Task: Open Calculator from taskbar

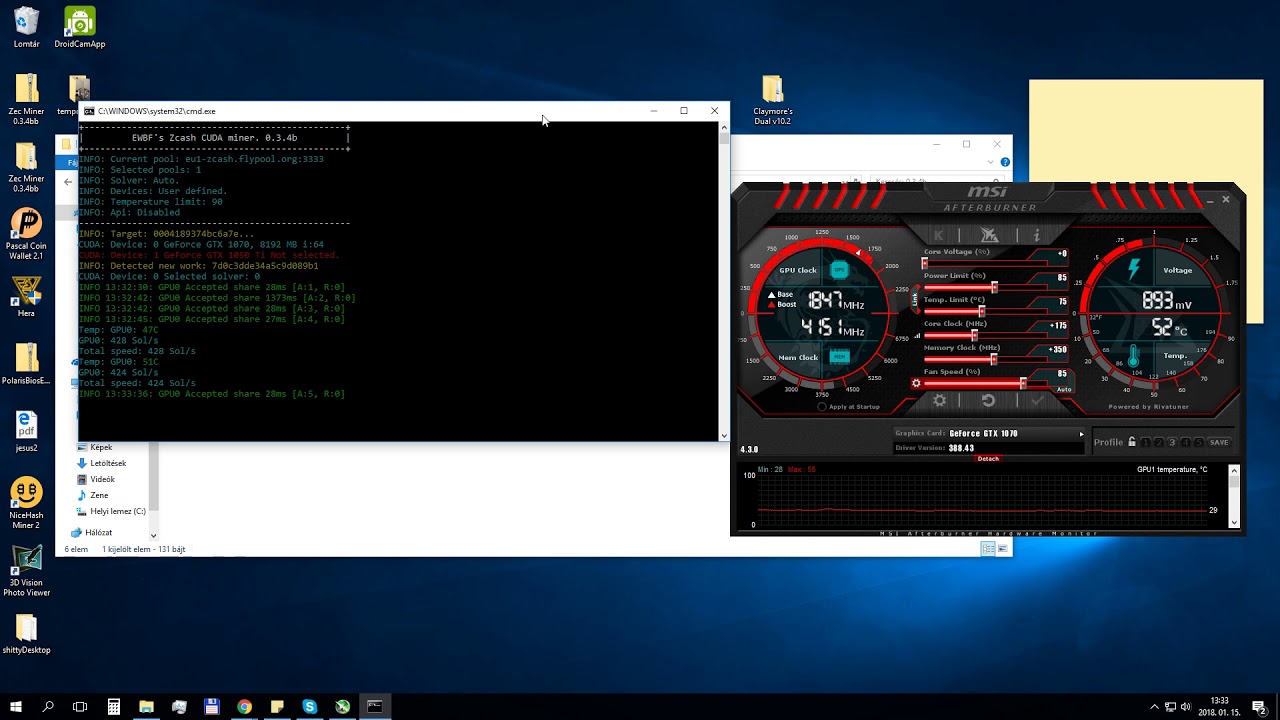Action: pyautogui.click(x=114, y=706)
